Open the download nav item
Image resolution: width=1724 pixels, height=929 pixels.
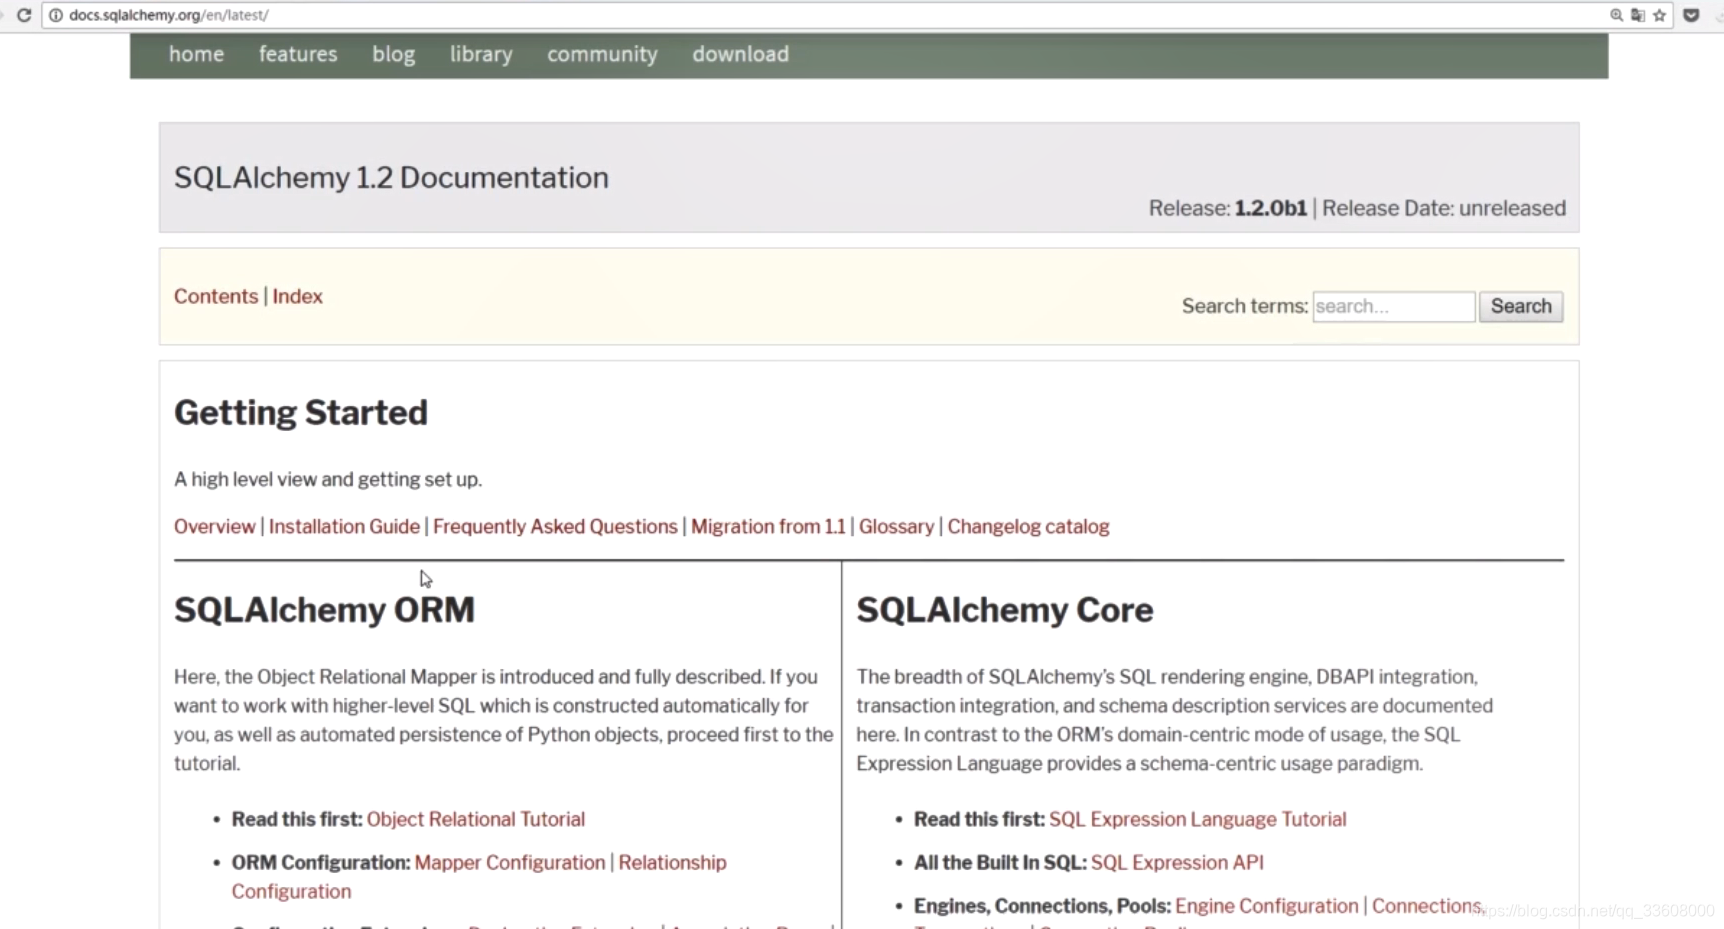pos(740,54)
